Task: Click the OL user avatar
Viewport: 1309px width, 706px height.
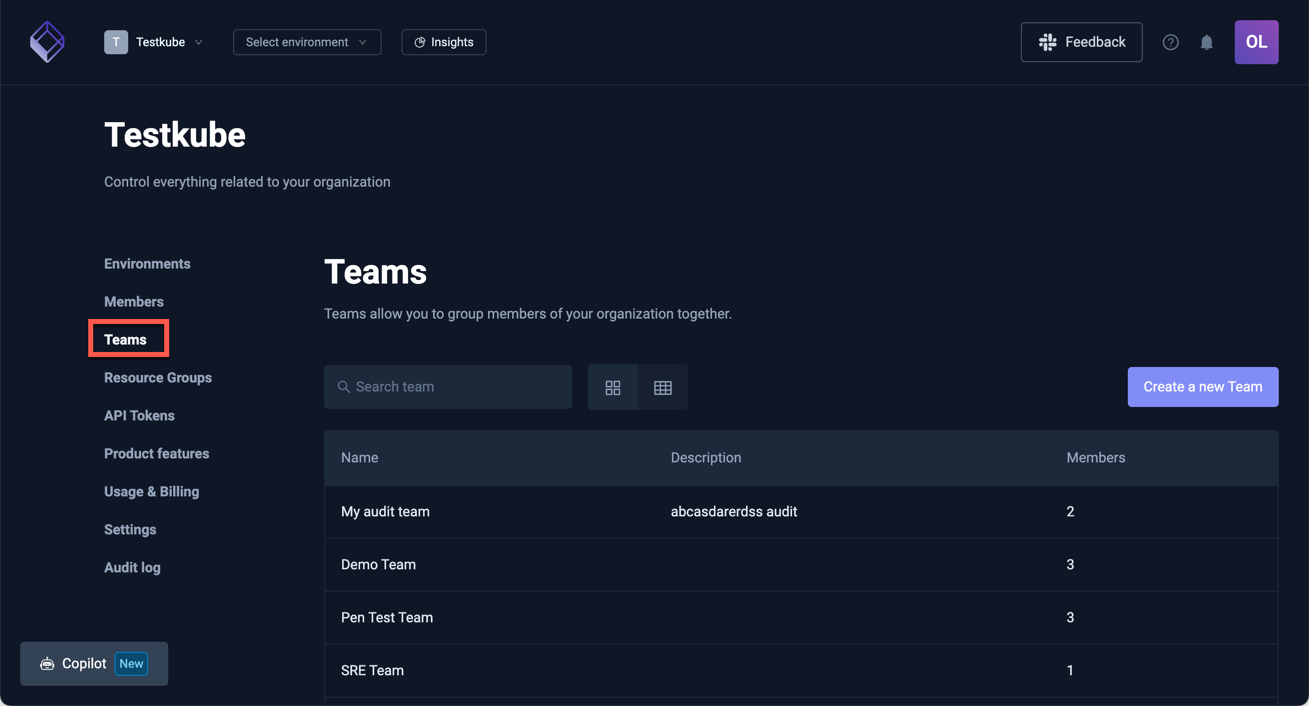Action: click(x=1256, y=42)
